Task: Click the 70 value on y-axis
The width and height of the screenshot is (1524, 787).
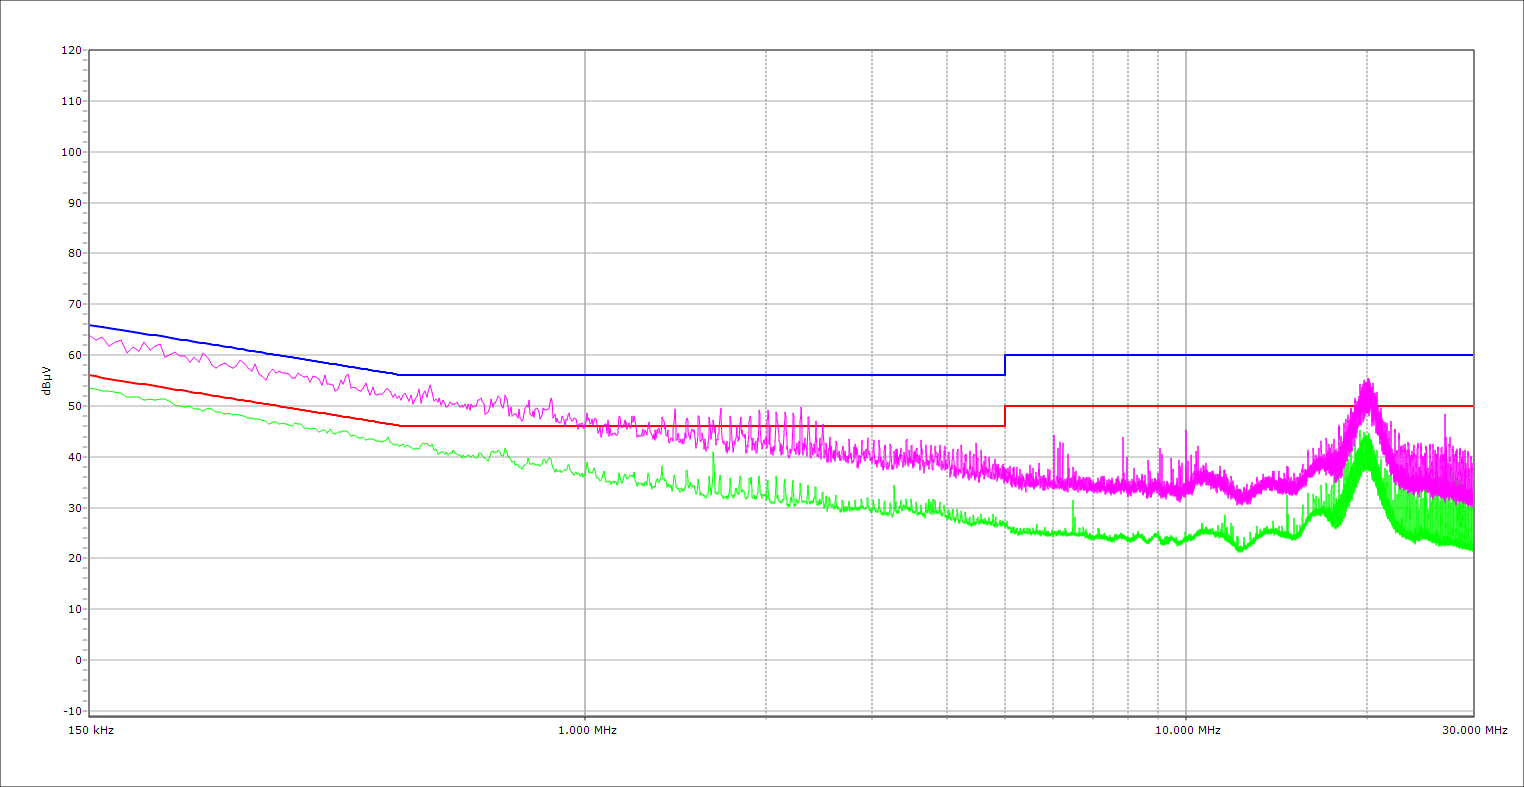Action: click(x=74, y=304)
